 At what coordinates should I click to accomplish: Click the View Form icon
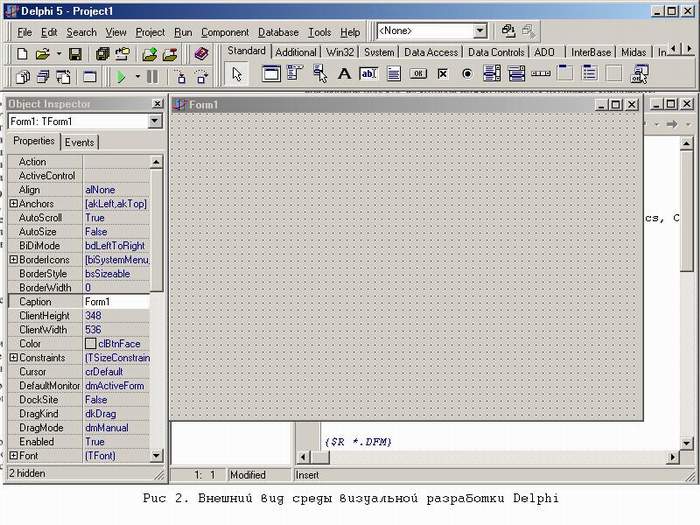click(x=43, y=77)
